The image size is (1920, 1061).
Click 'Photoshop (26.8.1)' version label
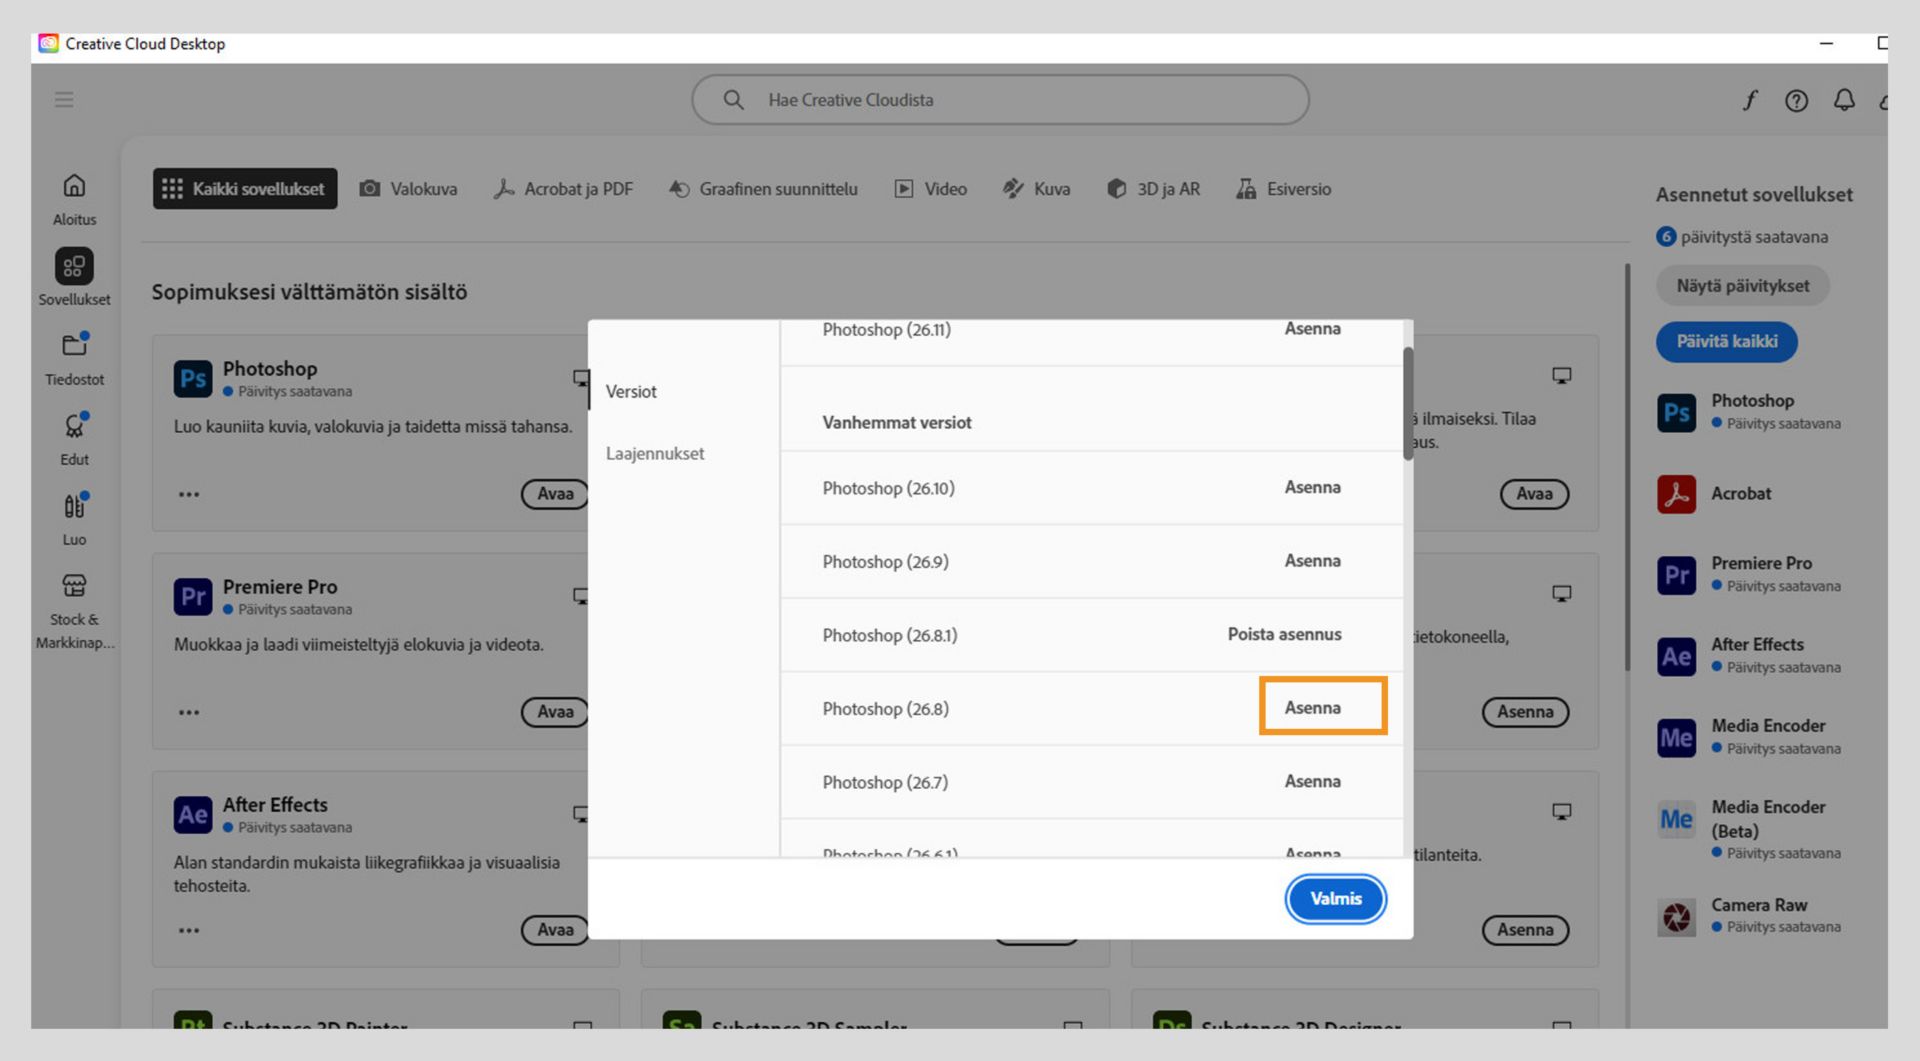pos(889,635)
